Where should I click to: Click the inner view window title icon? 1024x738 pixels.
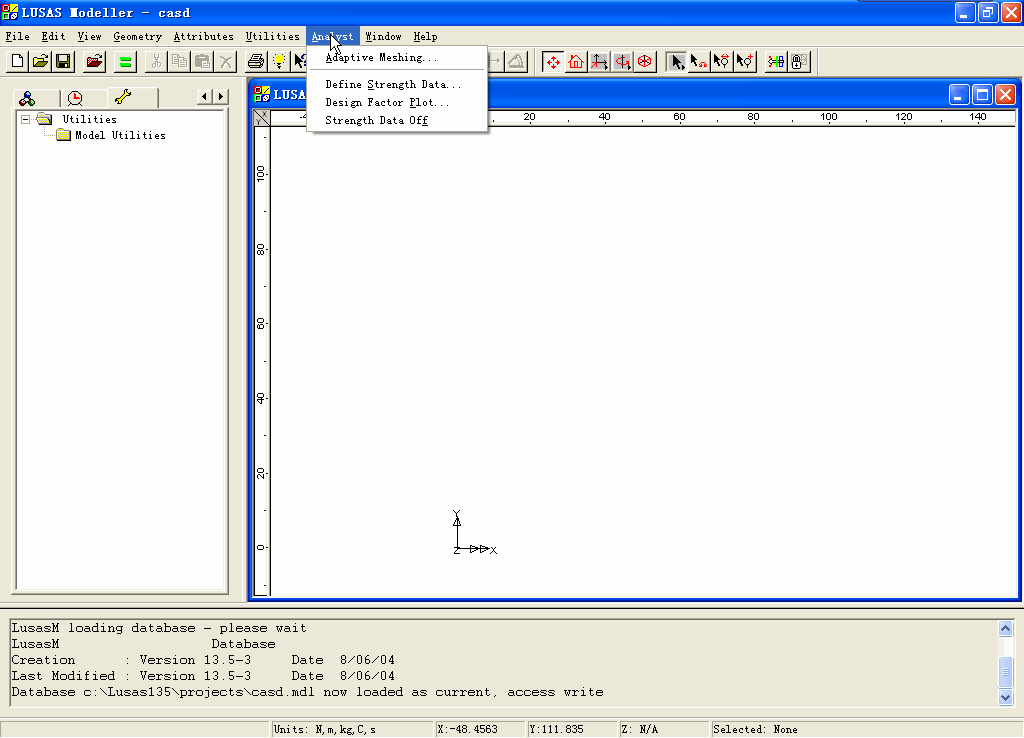[x=262, y=95]
